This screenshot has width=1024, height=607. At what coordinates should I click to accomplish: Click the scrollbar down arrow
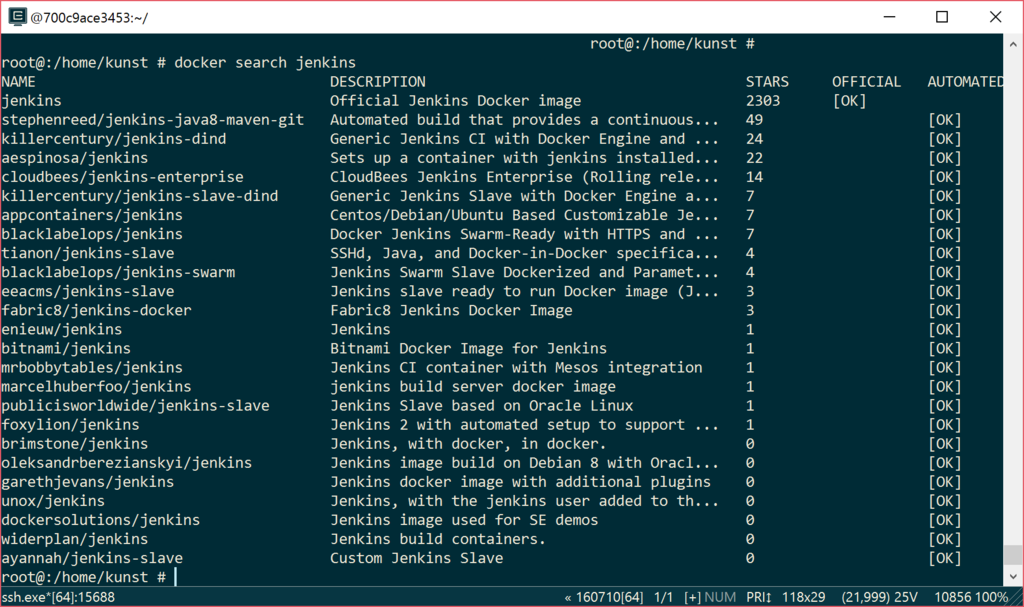coord(1013,576)
